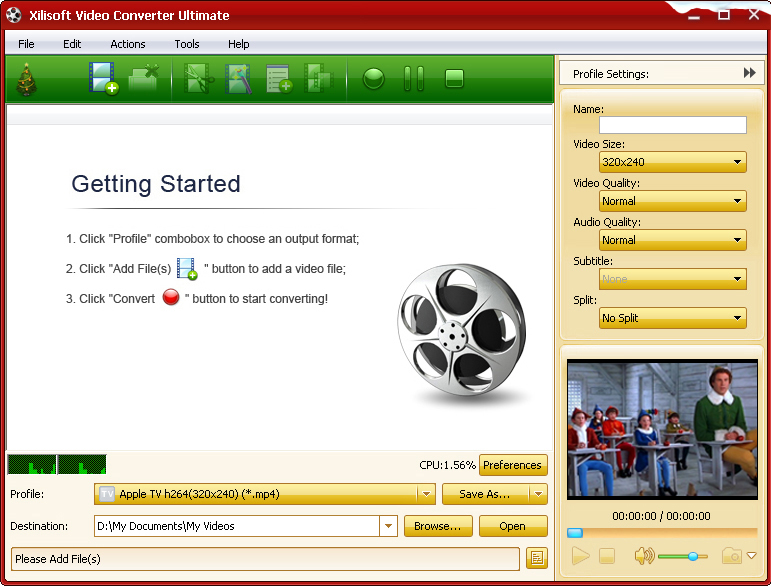Start converting with the green Convert button
The height and width of the screenshot is (586, 771).
(x=374, y=79)
